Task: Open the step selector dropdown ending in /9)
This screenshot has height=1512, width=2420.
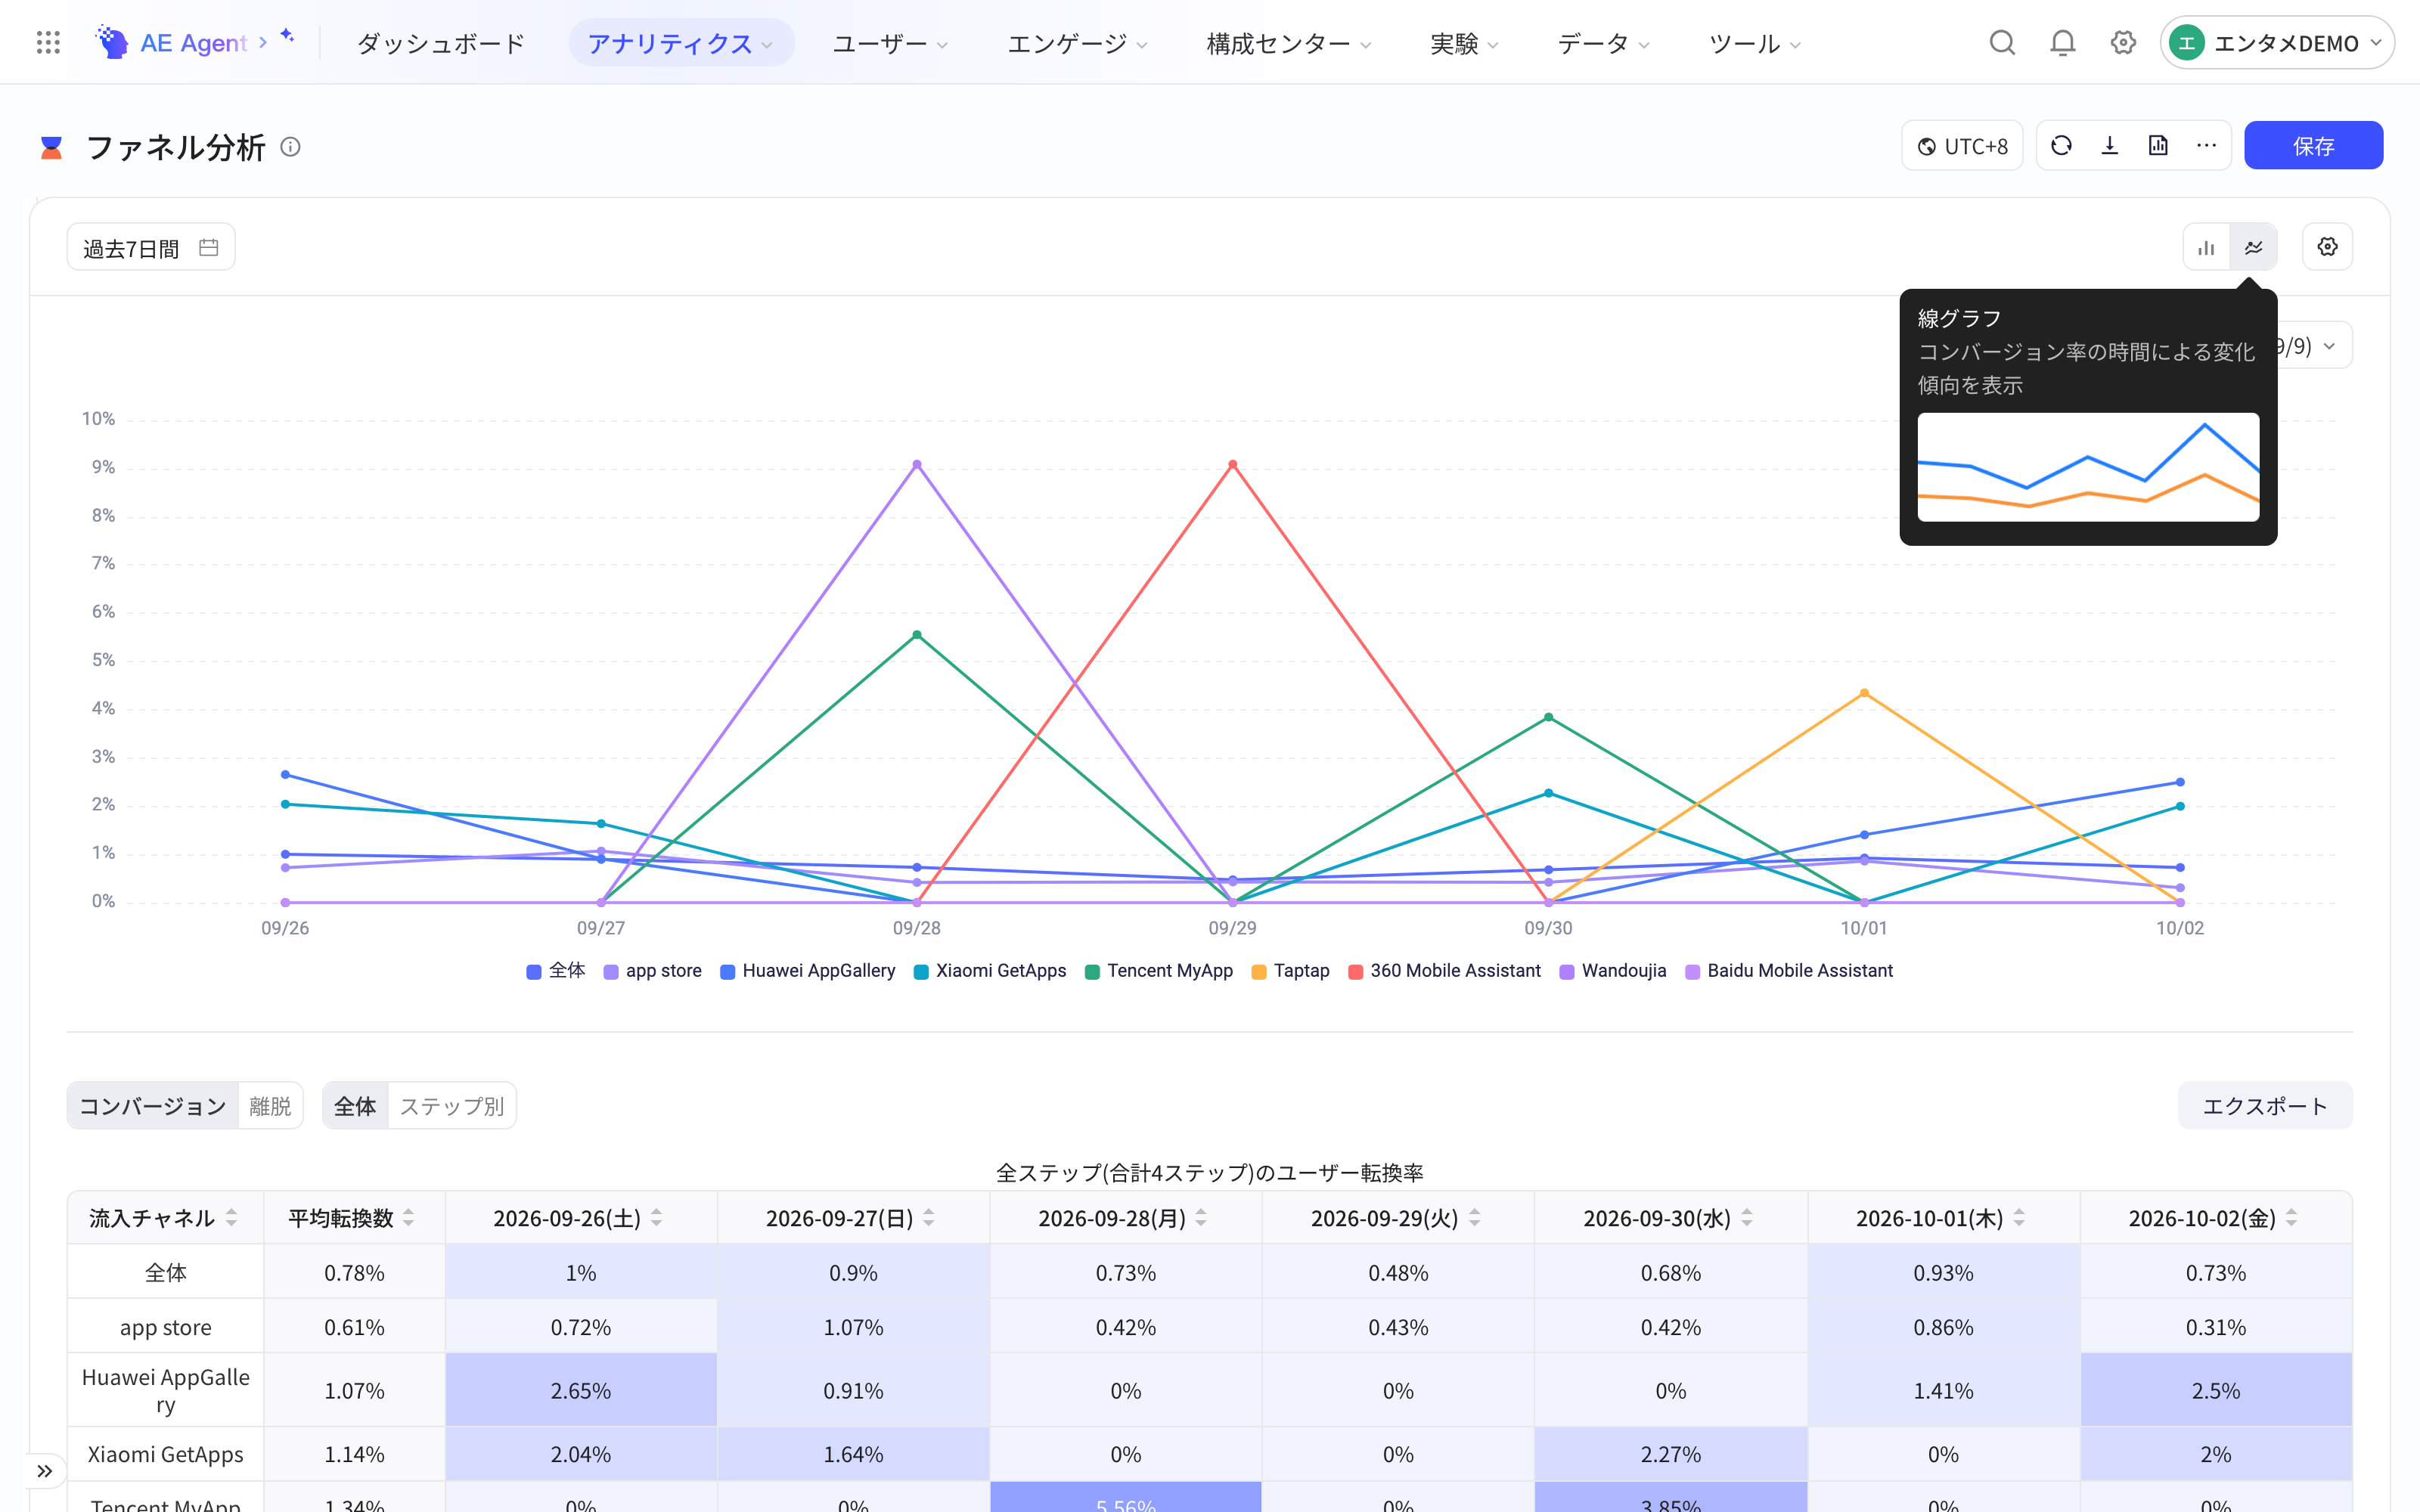Action: pyautogui.click(x=2315, y=346)
